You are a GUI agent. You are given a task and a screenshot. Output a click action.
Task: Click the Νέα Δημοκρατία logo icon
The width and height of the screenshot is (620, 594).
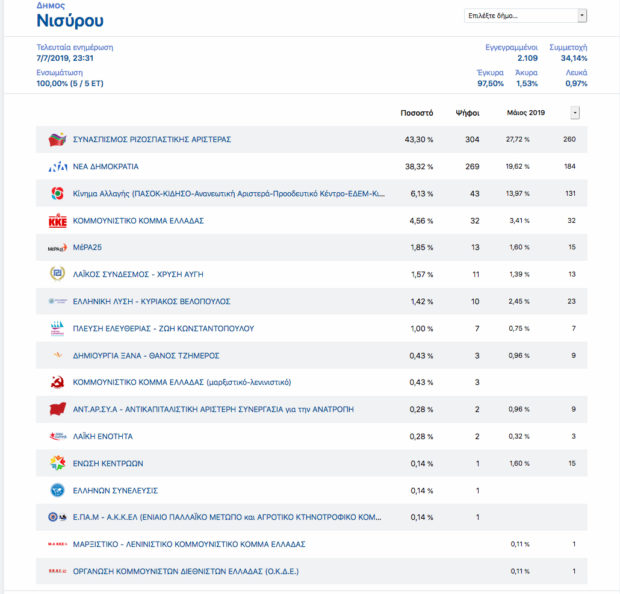[58, 166]
